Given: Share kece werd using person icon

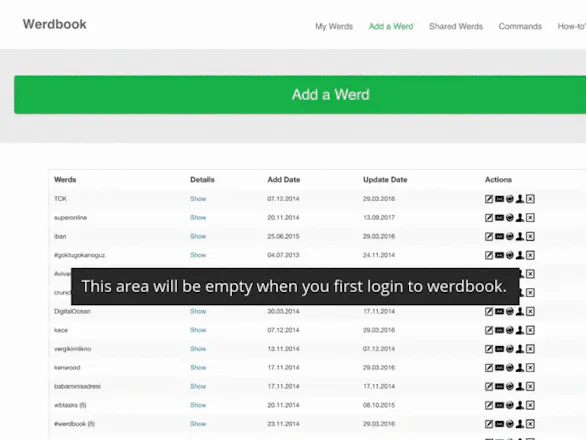Looking at the screenshot, I should [x=520, y=330].
